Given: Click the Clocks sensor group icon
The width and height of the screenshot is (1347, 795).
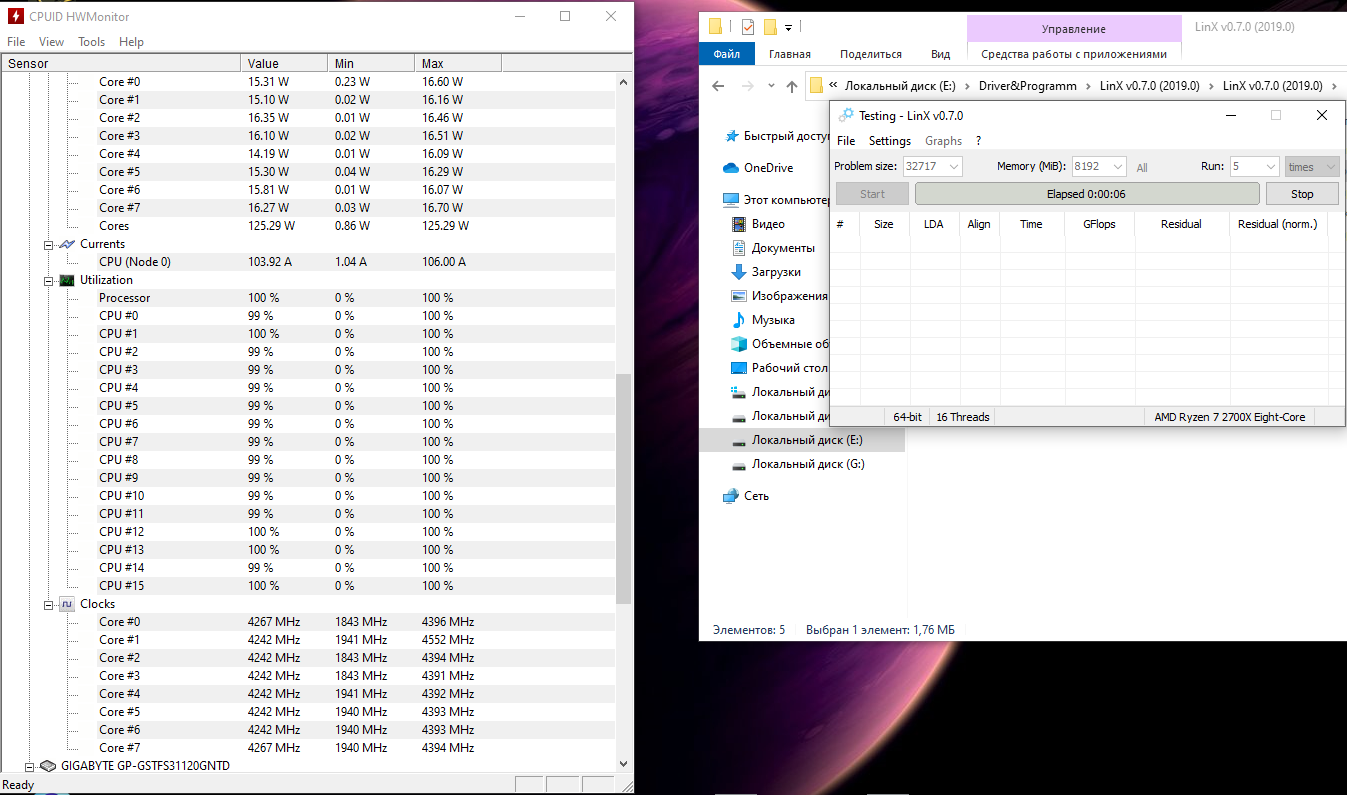Looking at the screenshot, I should (x=67, y=604).
